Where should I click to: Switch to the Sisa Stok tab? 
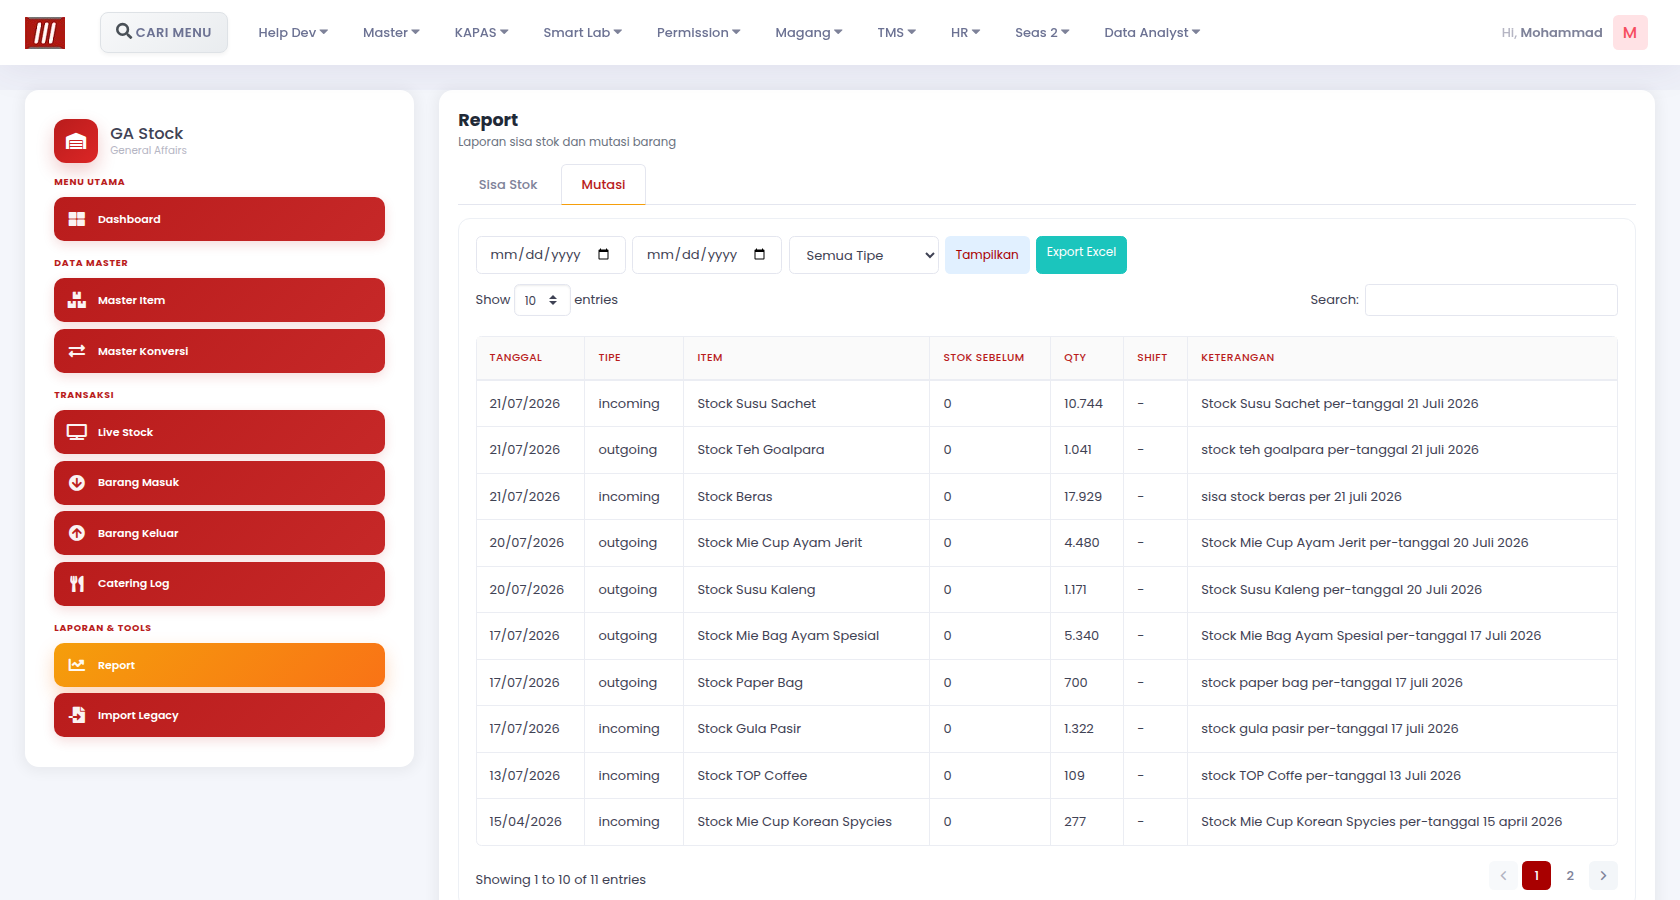508,185
